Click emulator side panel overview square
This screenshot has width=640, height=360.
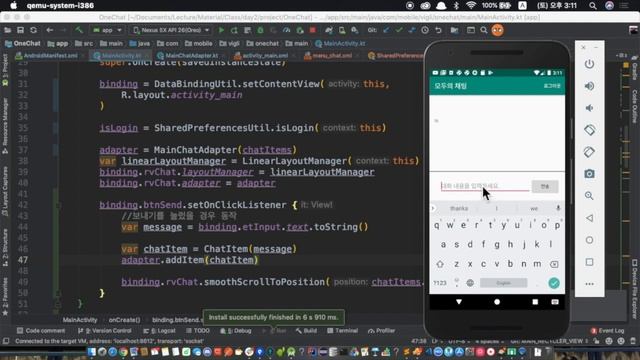click(x=589, y=262)
